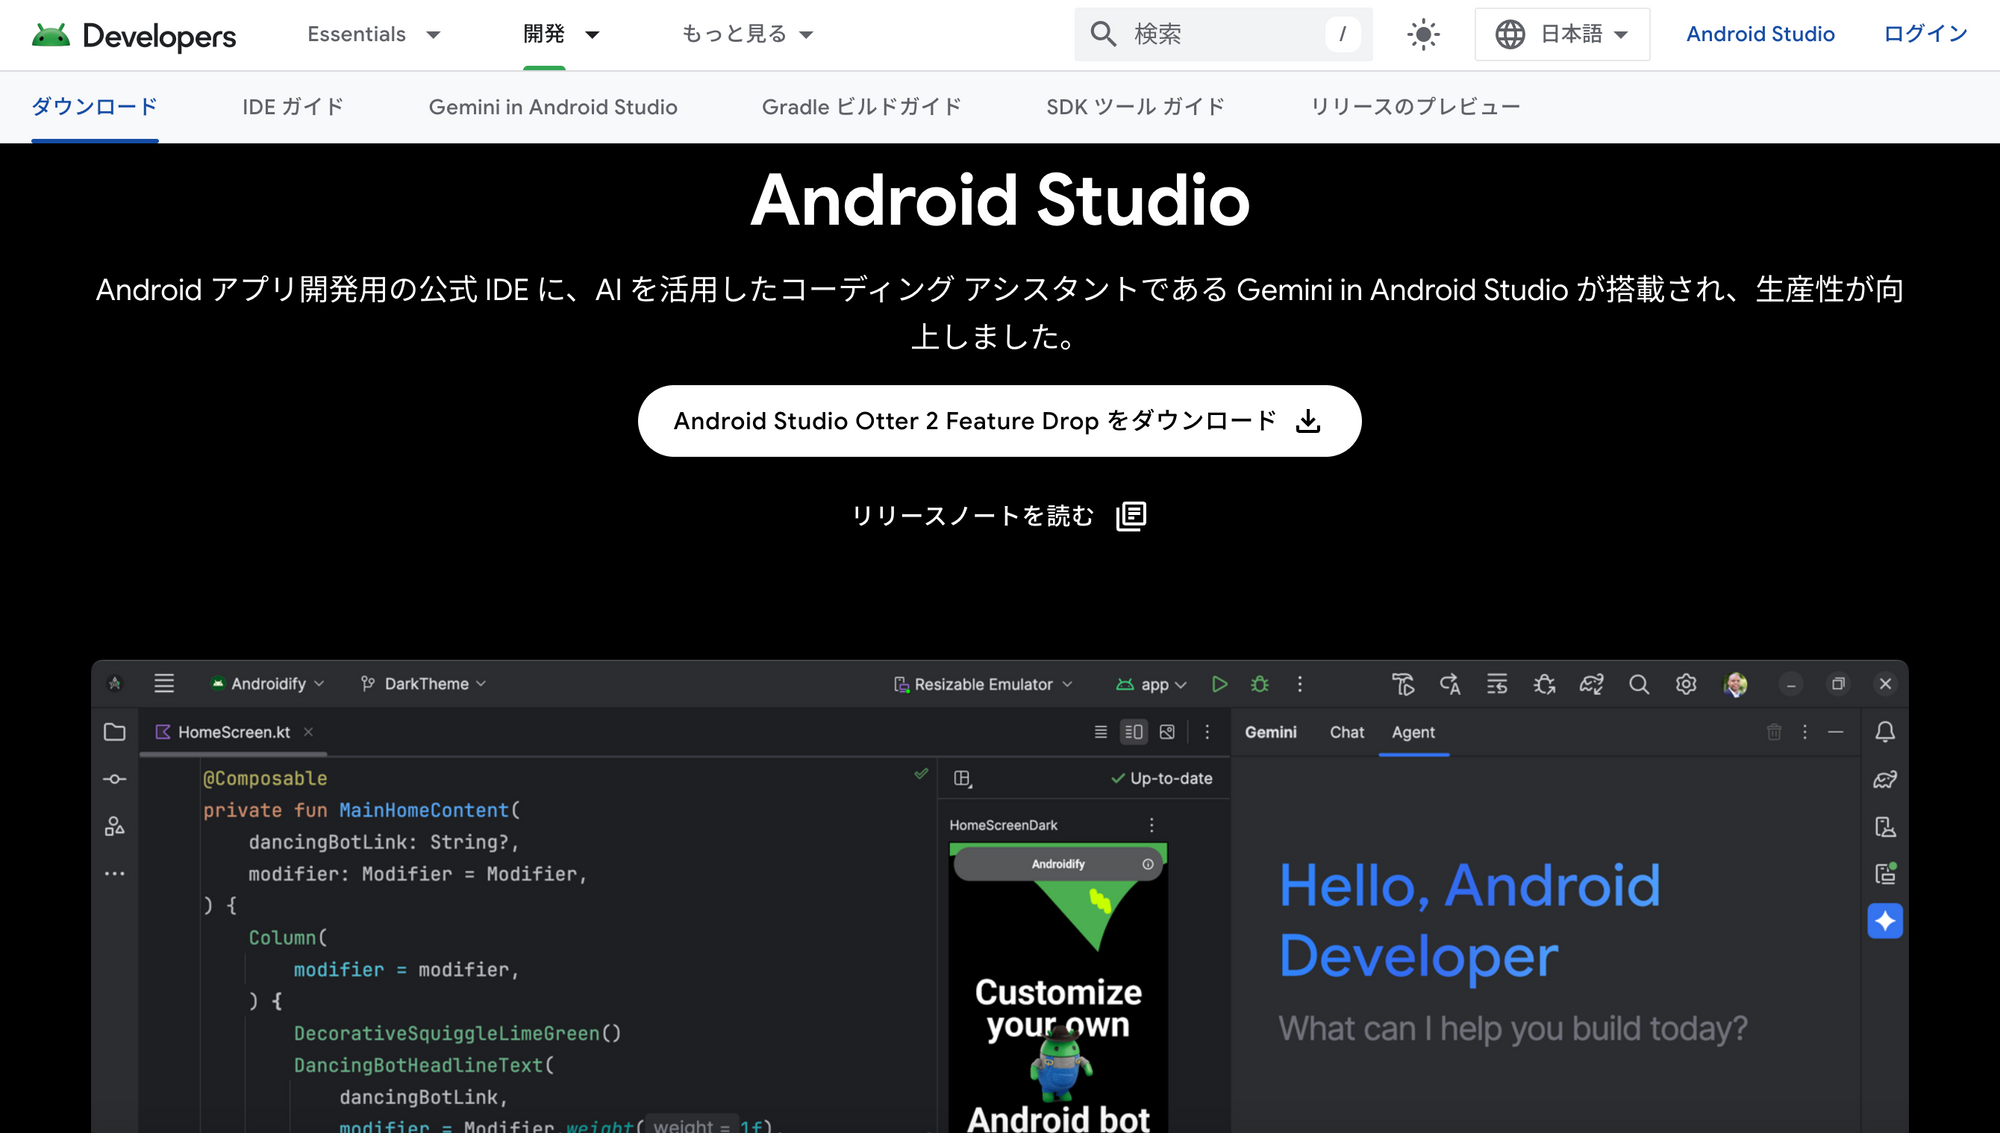The width and height of the screenshot is (2000, 1133).
Task: Open the Project tool window folder icon
Action: pos(115,732)
